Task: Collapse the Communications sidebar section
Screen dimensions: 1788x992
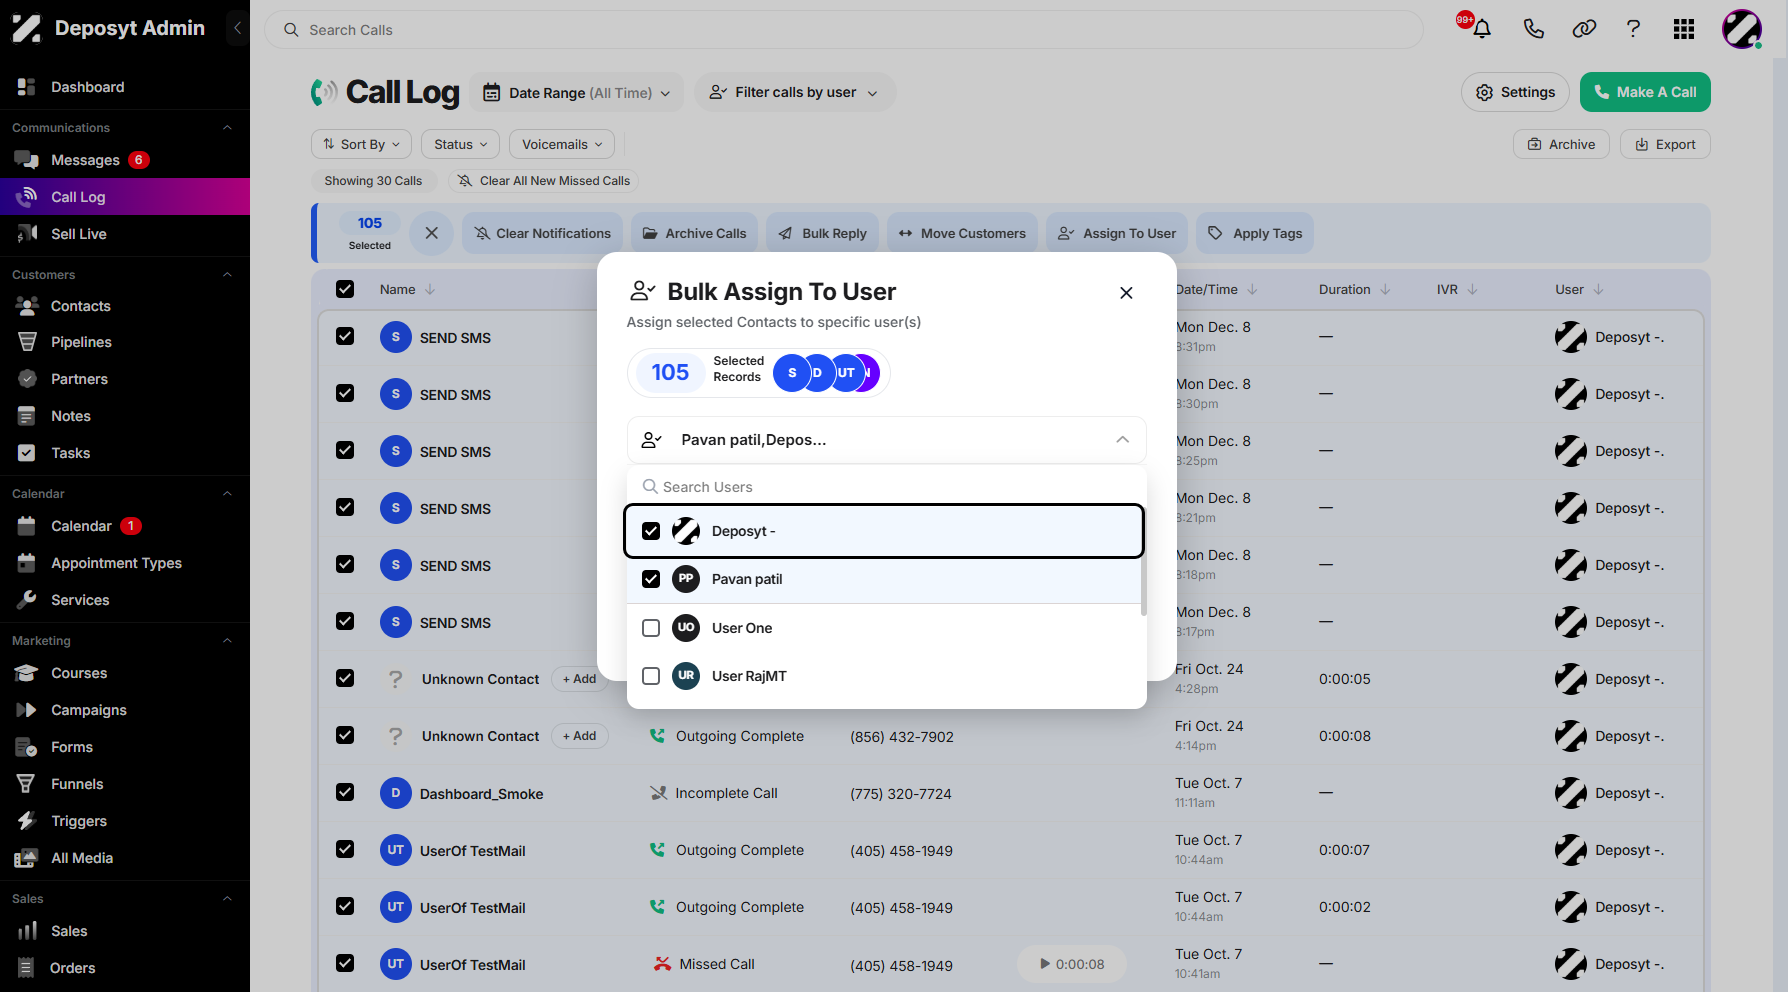Action: [227, 128]
